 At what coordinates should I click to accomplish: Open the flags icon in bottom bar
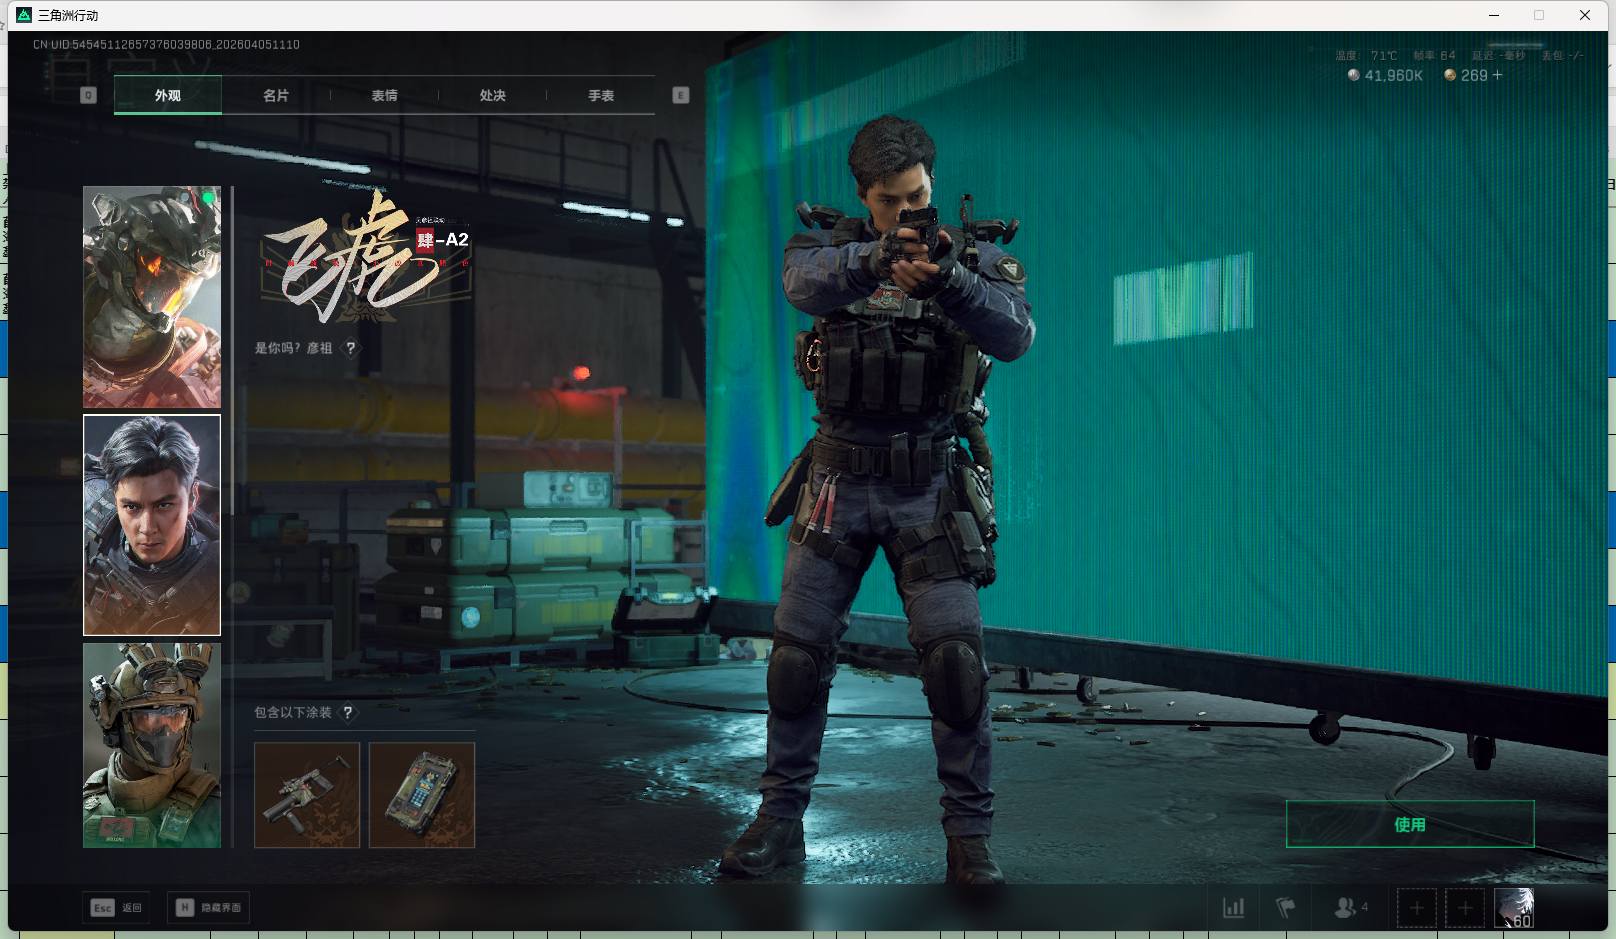(1286, 908)
